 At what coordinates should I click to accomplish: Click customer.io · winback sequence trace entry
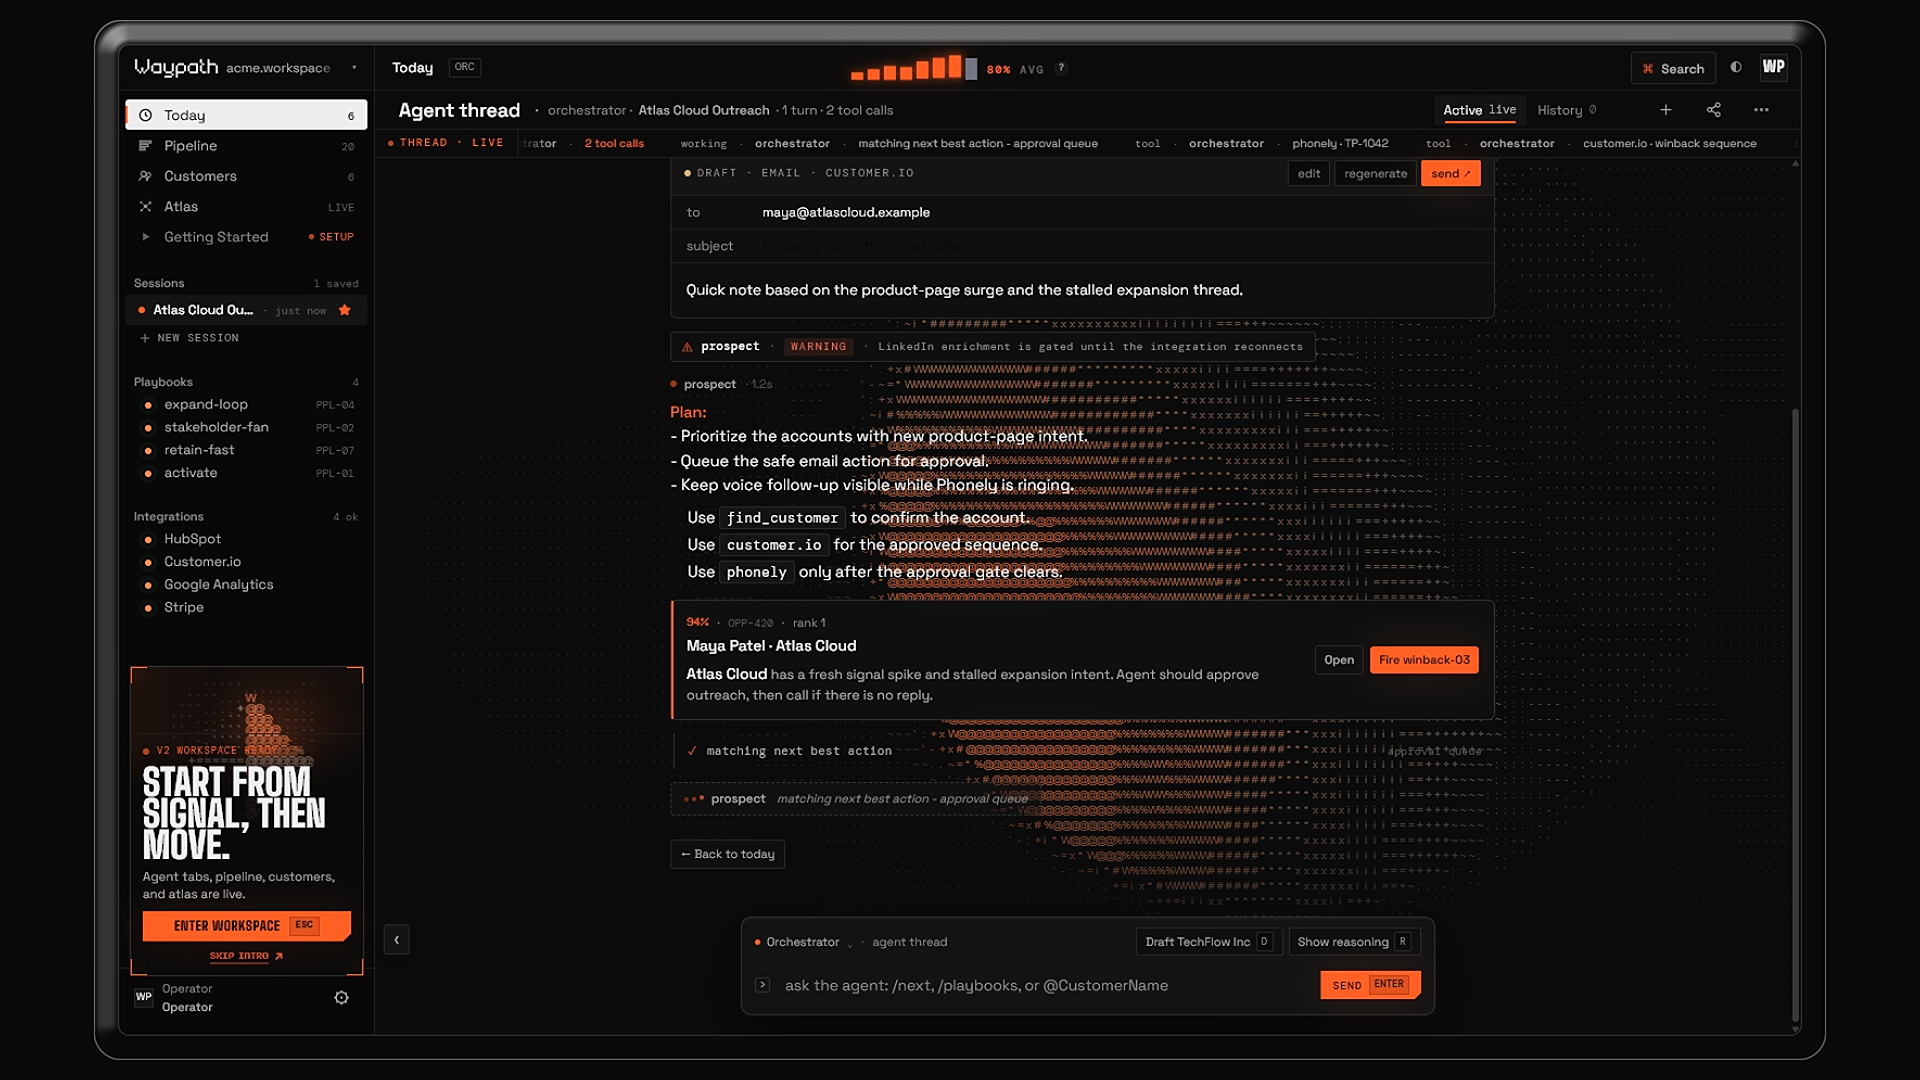coord(1669,144)
